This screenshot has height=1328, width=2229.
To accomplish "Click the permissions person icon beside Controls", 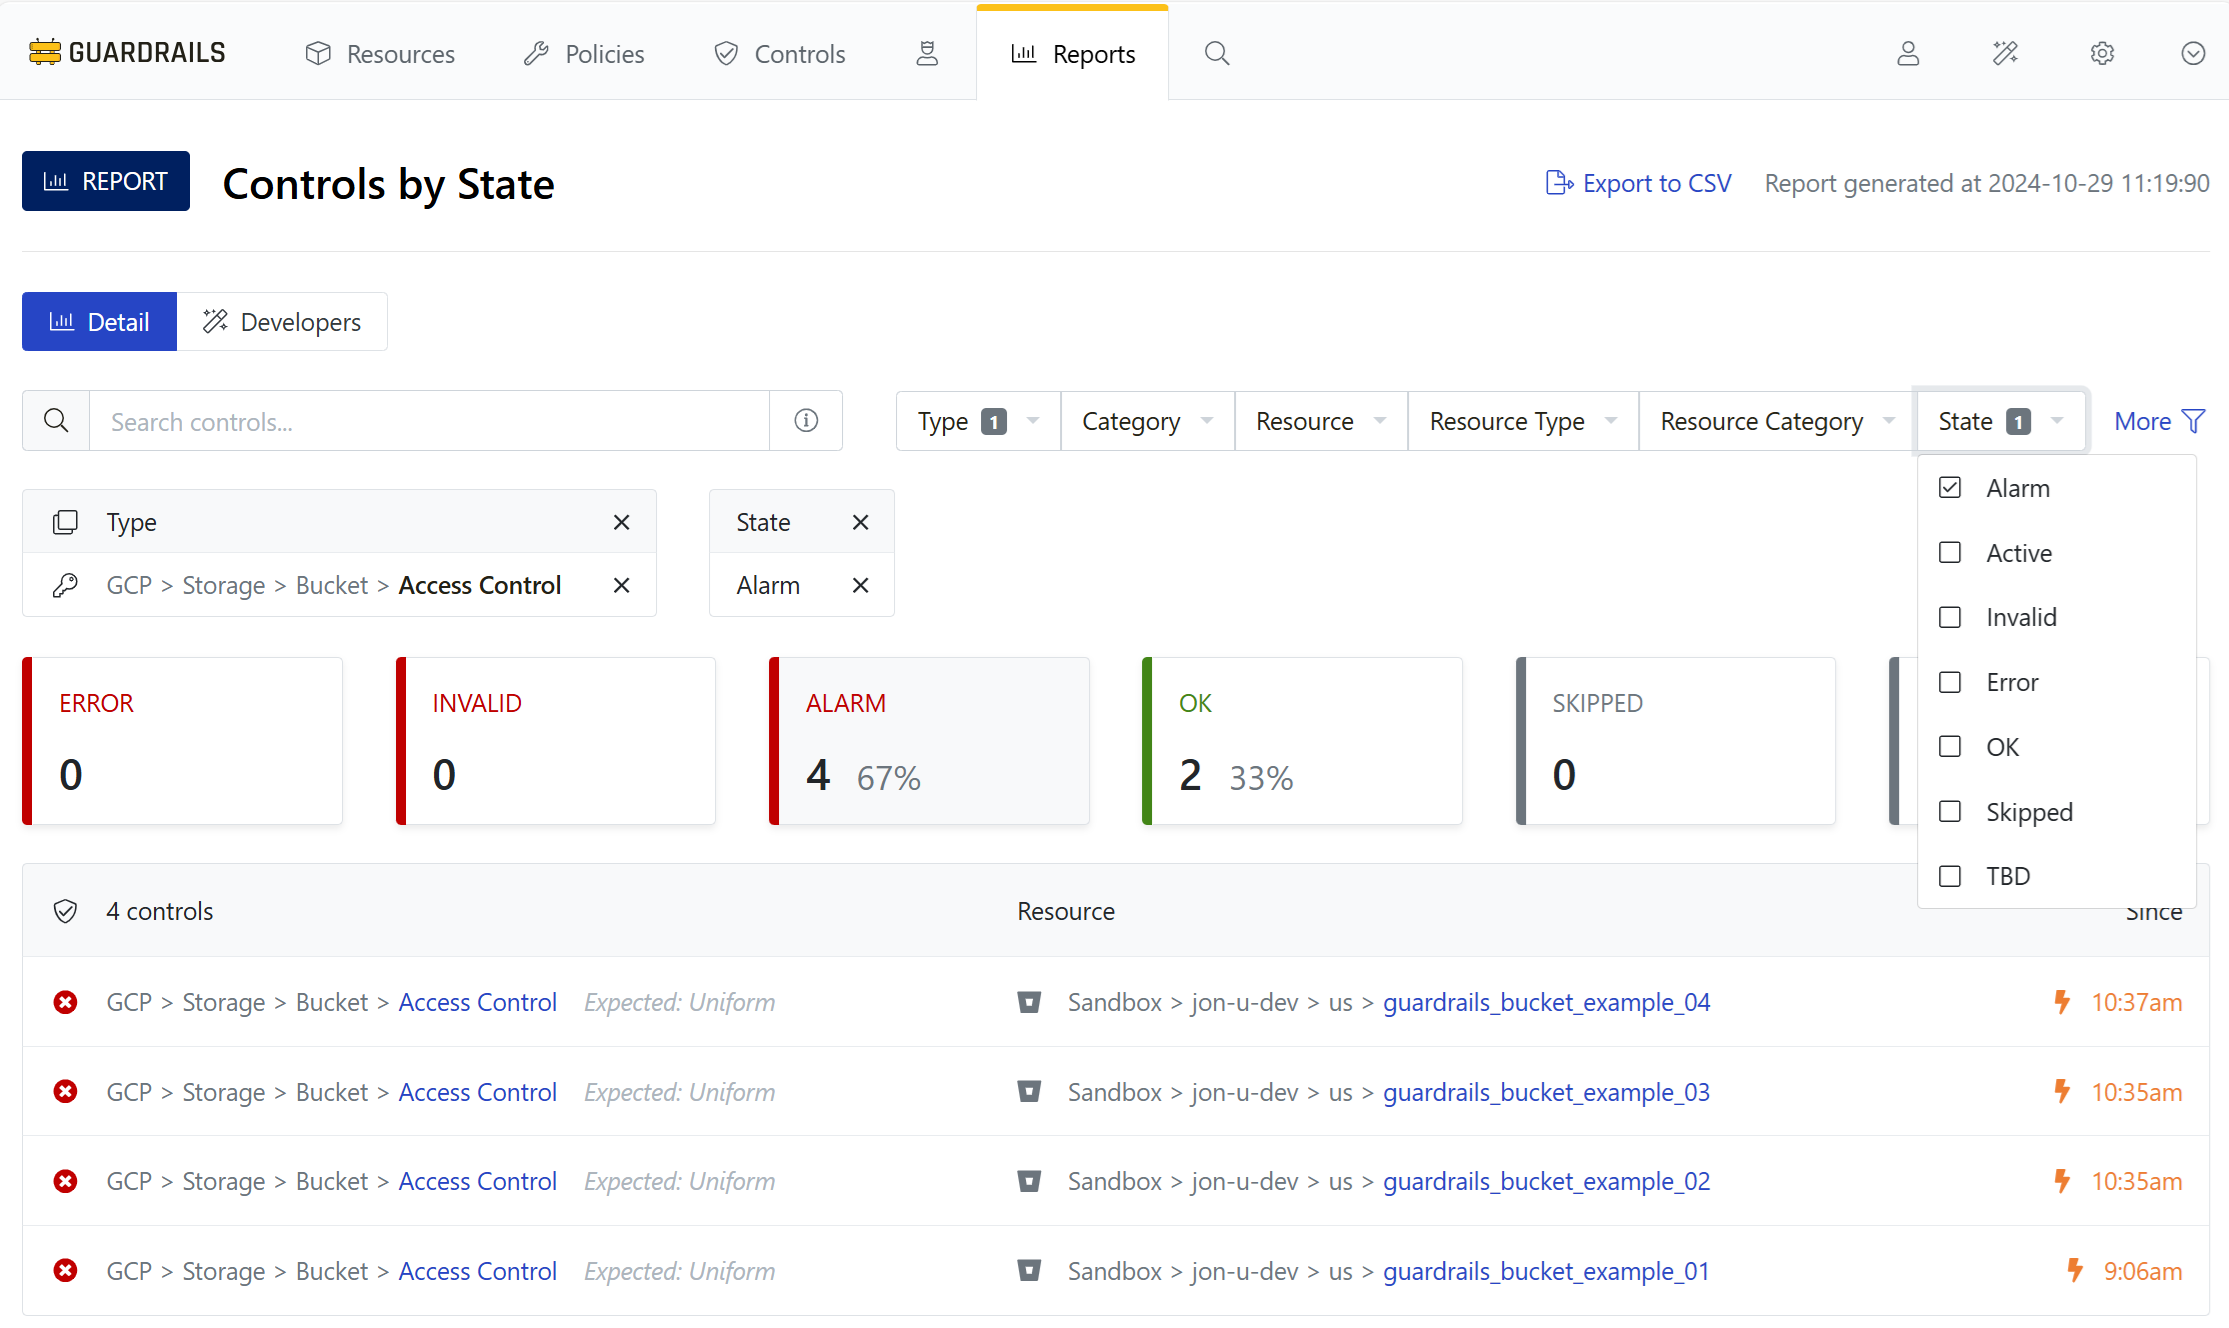I will [x=927, y=53].
